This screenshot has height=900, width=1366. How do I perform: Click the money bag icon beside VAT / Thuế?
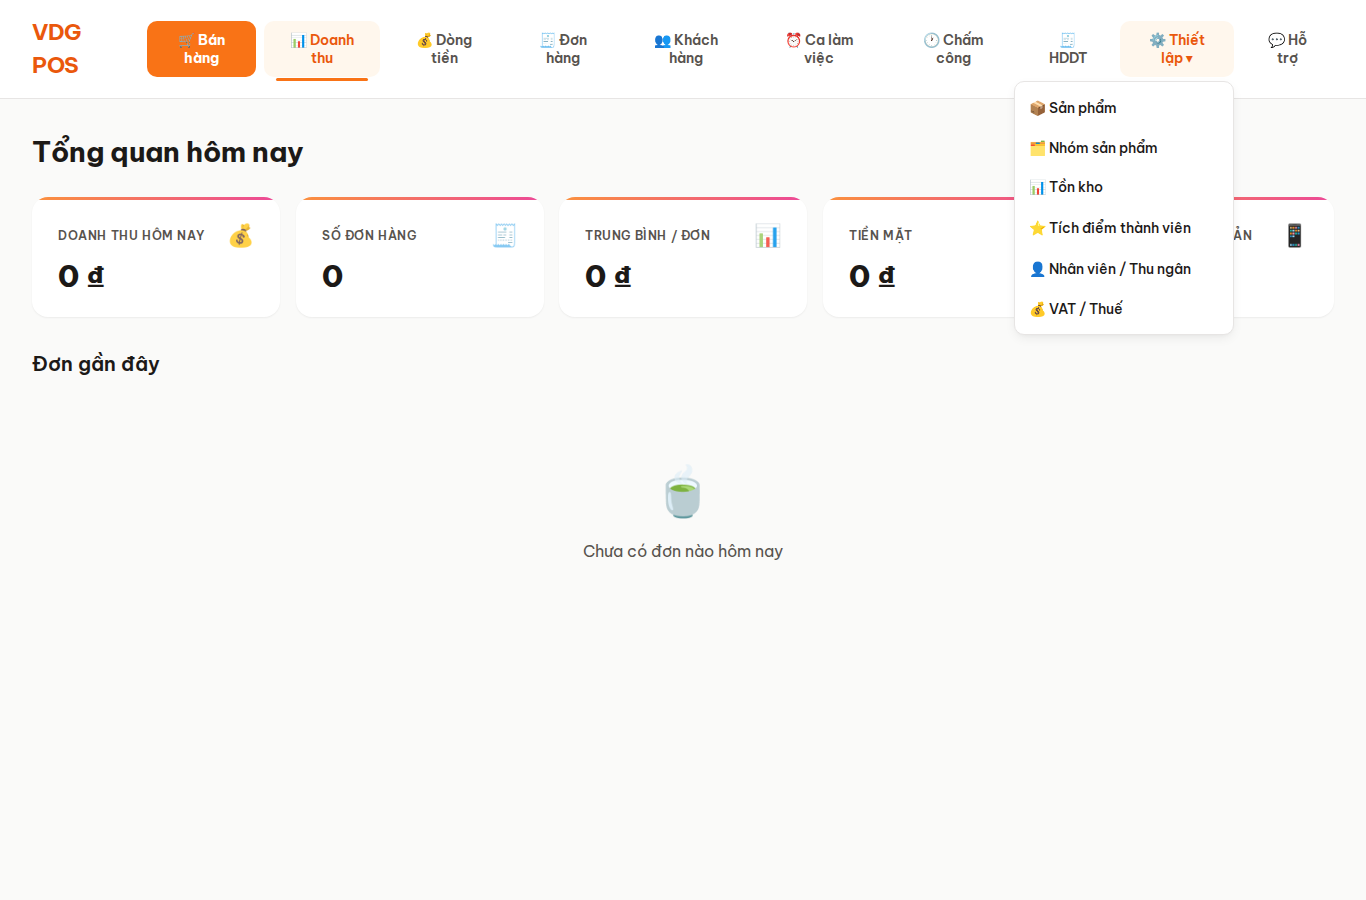click(x=1038, y=309)
